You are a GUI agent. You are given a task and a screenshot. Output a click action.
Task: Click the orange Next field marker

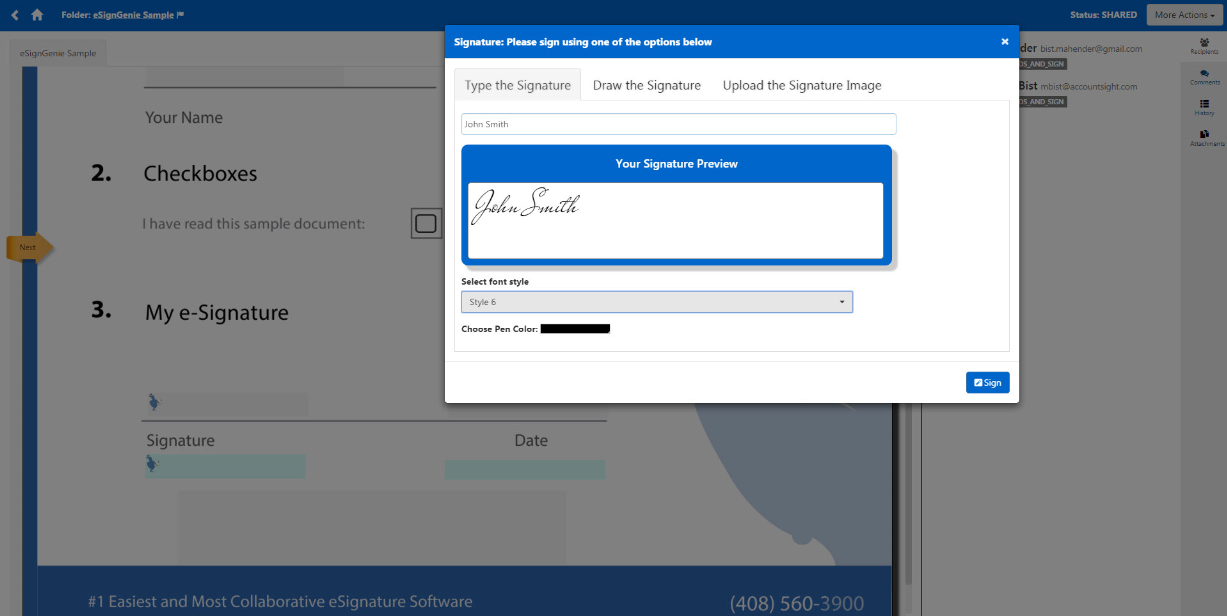(x=26, y=247)
